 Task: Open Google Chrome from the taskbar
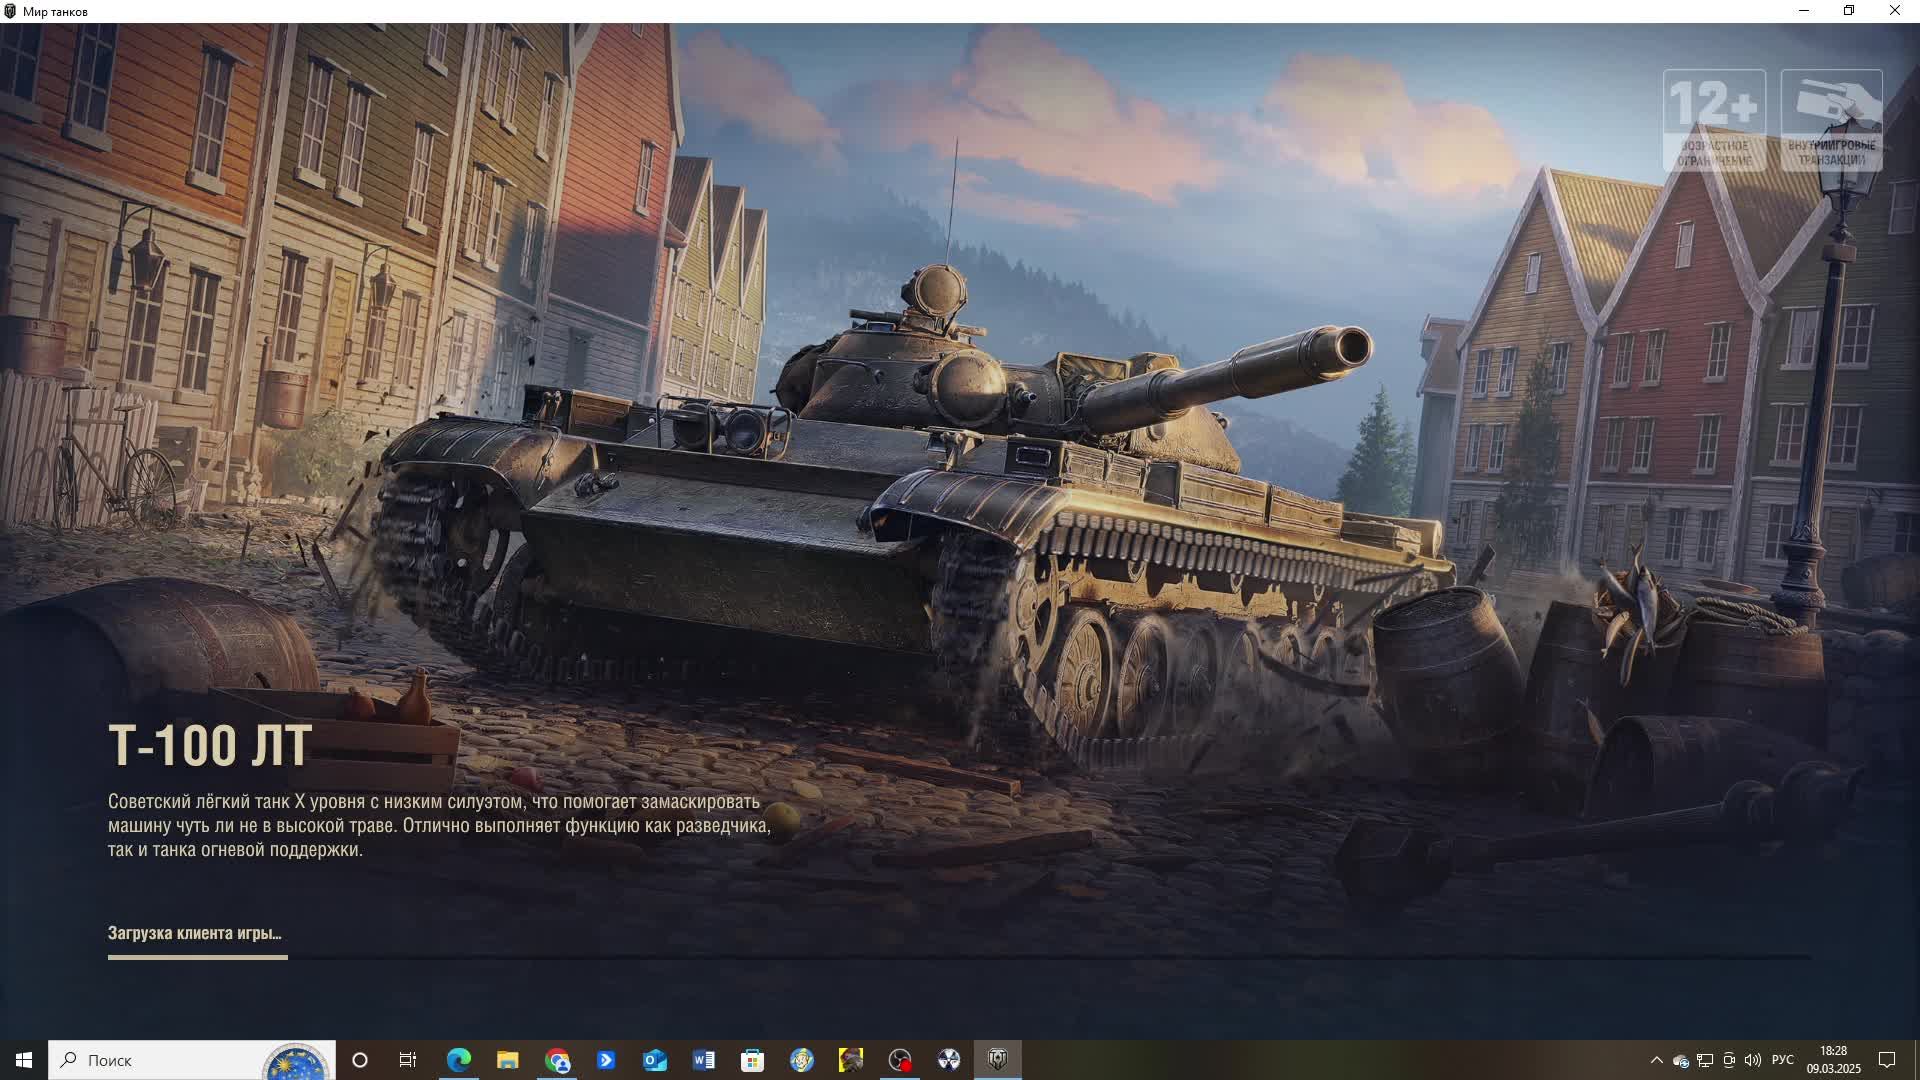click(x=557, y=1060)
